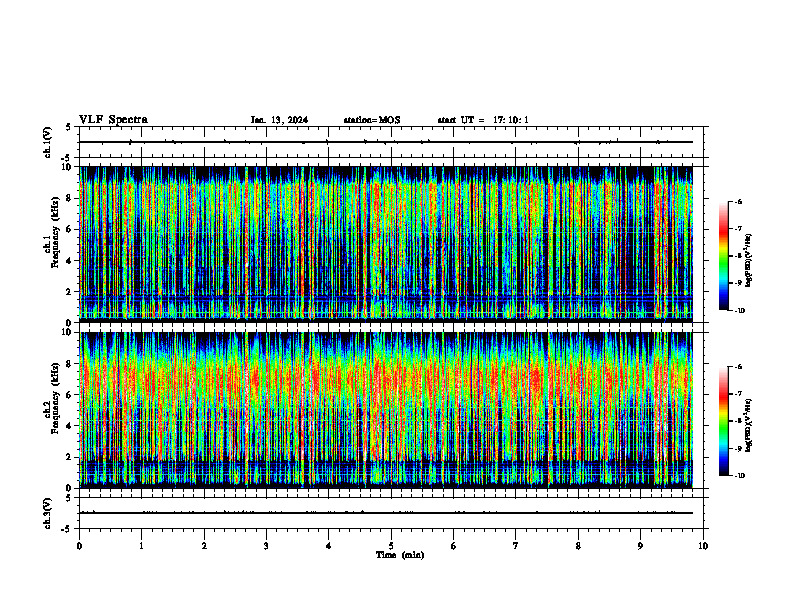792x612 pixels.
Task: Click the "8" tick on the time axis
Action: (x=578, y=546)
